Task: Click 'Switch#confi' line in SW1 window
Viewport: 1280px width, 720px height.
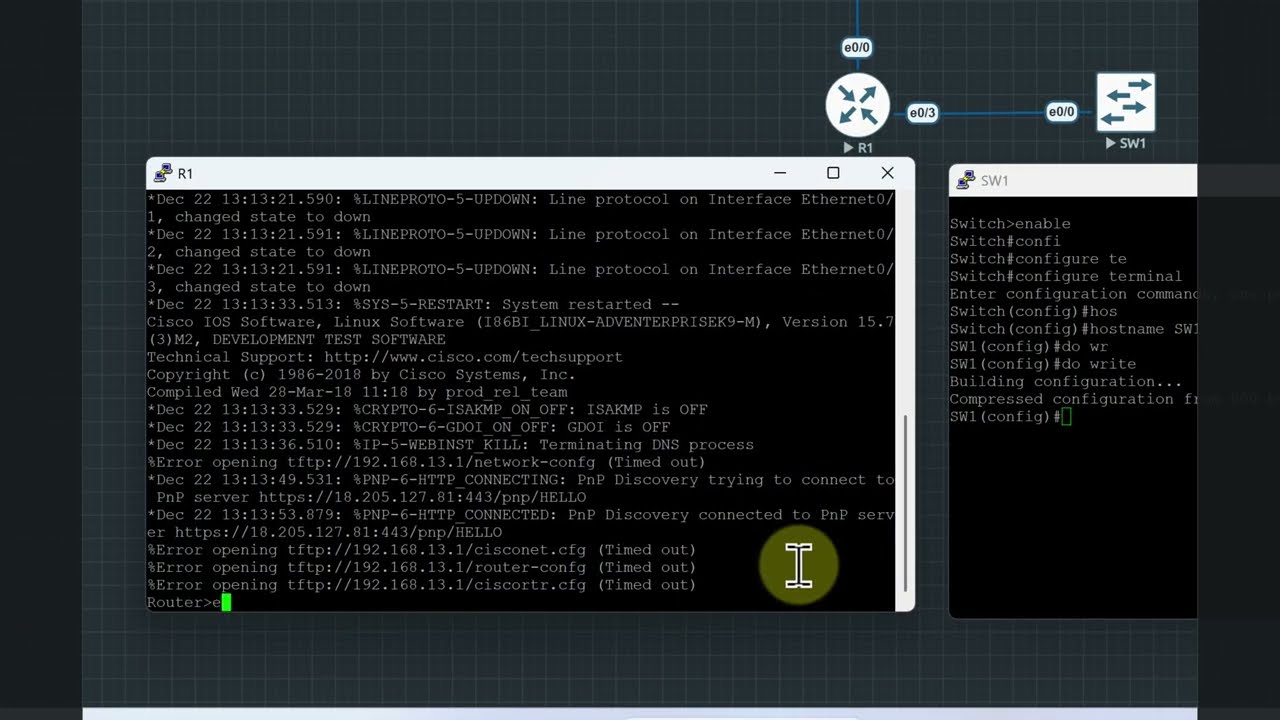Action: coord(1005,241)
